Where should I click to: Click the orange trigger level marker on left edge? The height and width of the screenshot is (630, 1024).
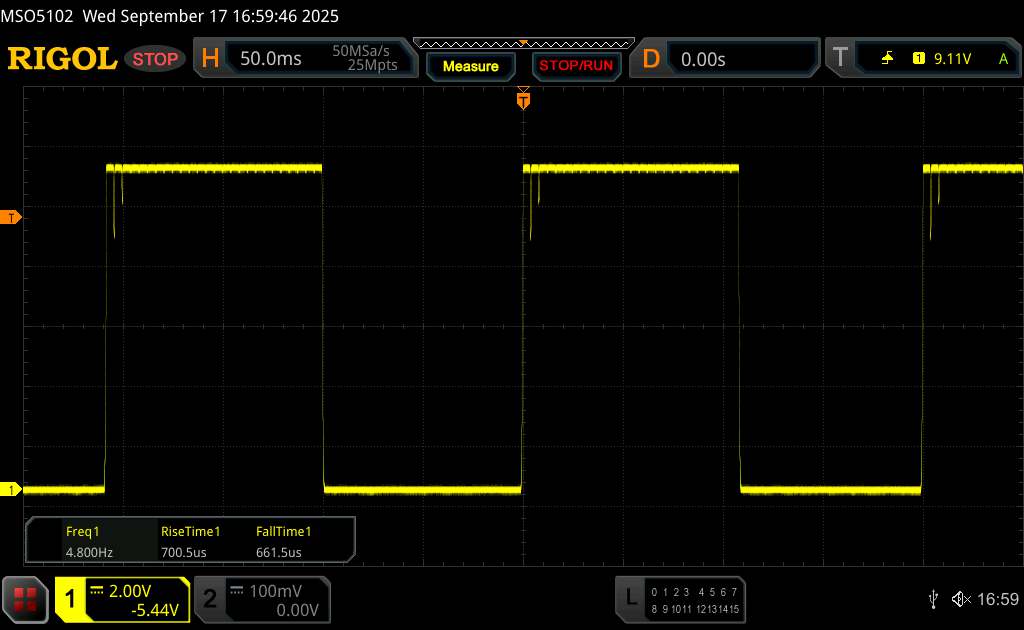[x=12, y=217]
